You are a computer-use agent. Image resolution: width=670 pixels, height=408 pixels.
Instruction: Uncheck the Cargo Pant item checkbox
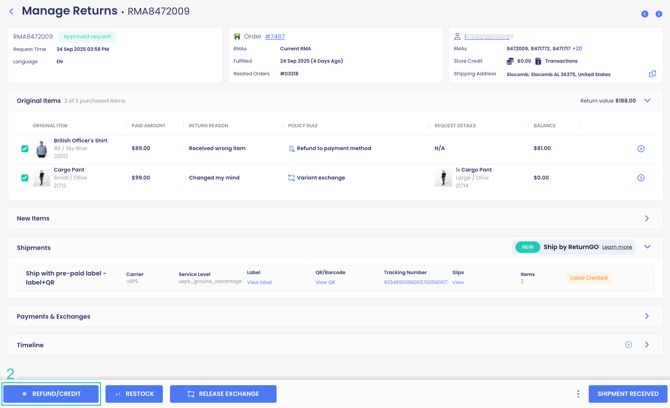(x=25, y=178)
